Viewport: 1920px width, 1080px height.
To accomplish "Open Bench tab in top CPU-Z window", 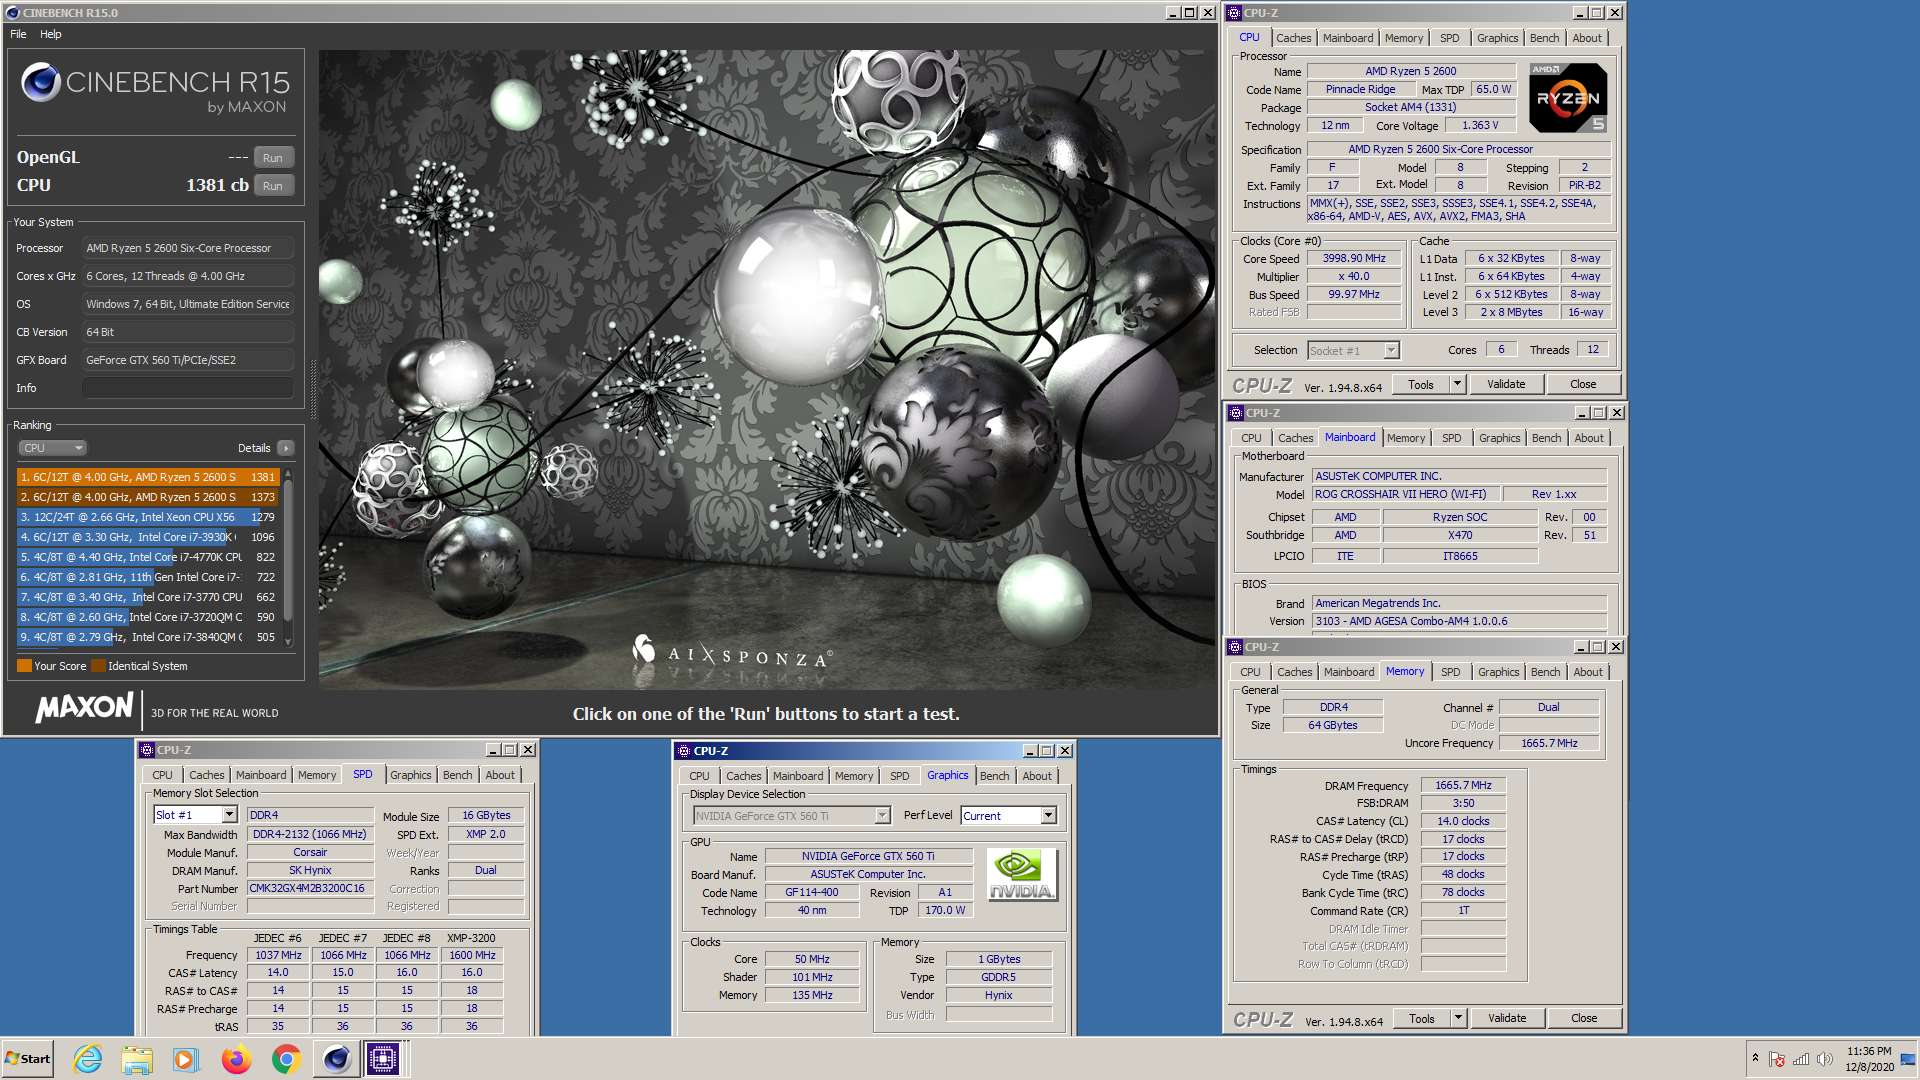I will (x=1544, y=38).
